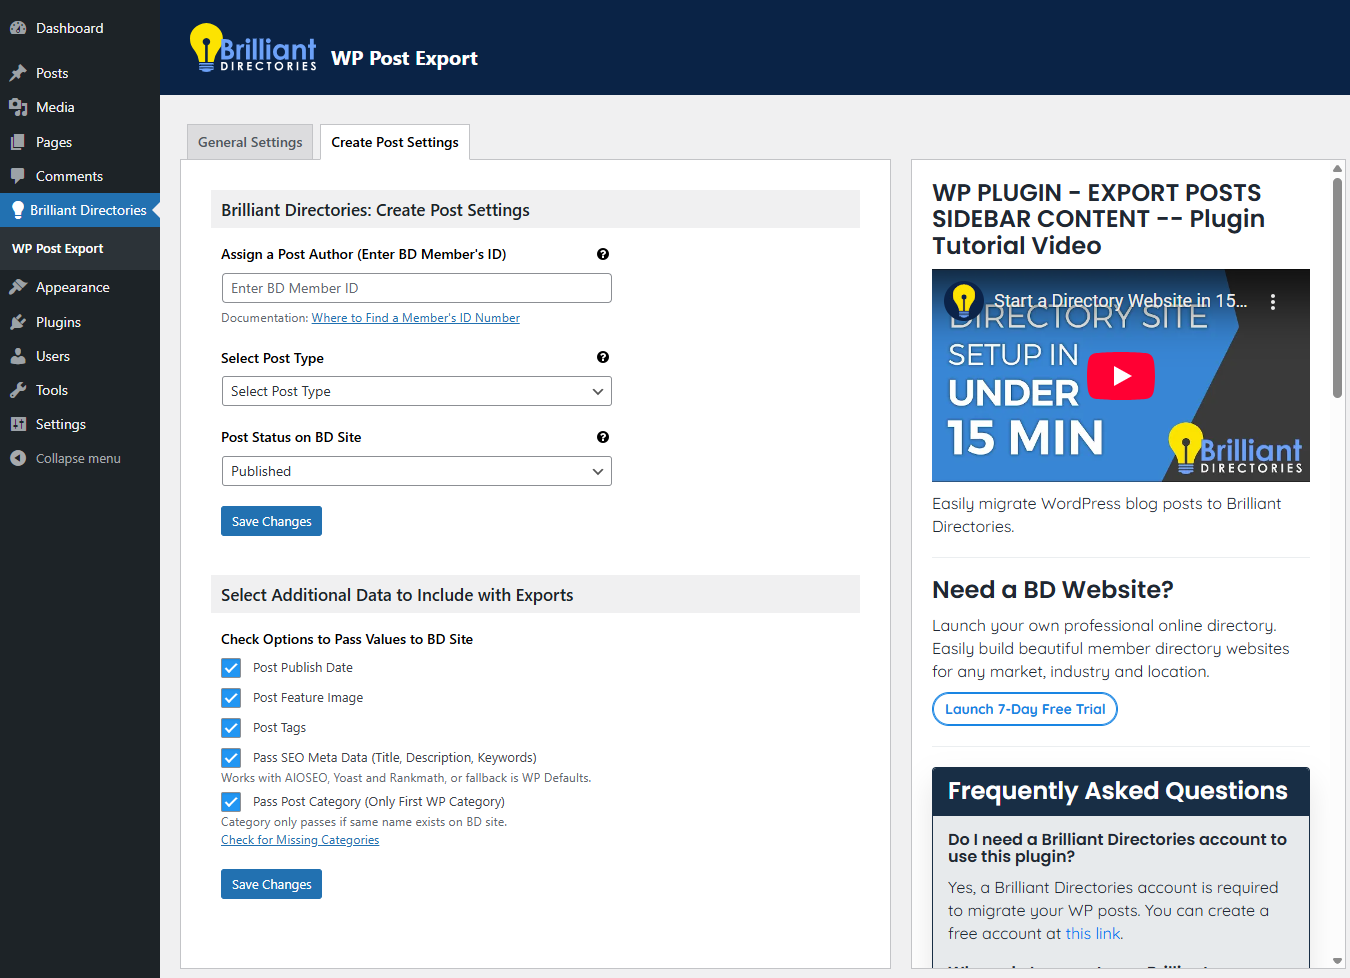Image resolution: width=1350 pixels, height=978 pixels.
Task: Open the Select Post Type dropdown
Action: point(416,391)
